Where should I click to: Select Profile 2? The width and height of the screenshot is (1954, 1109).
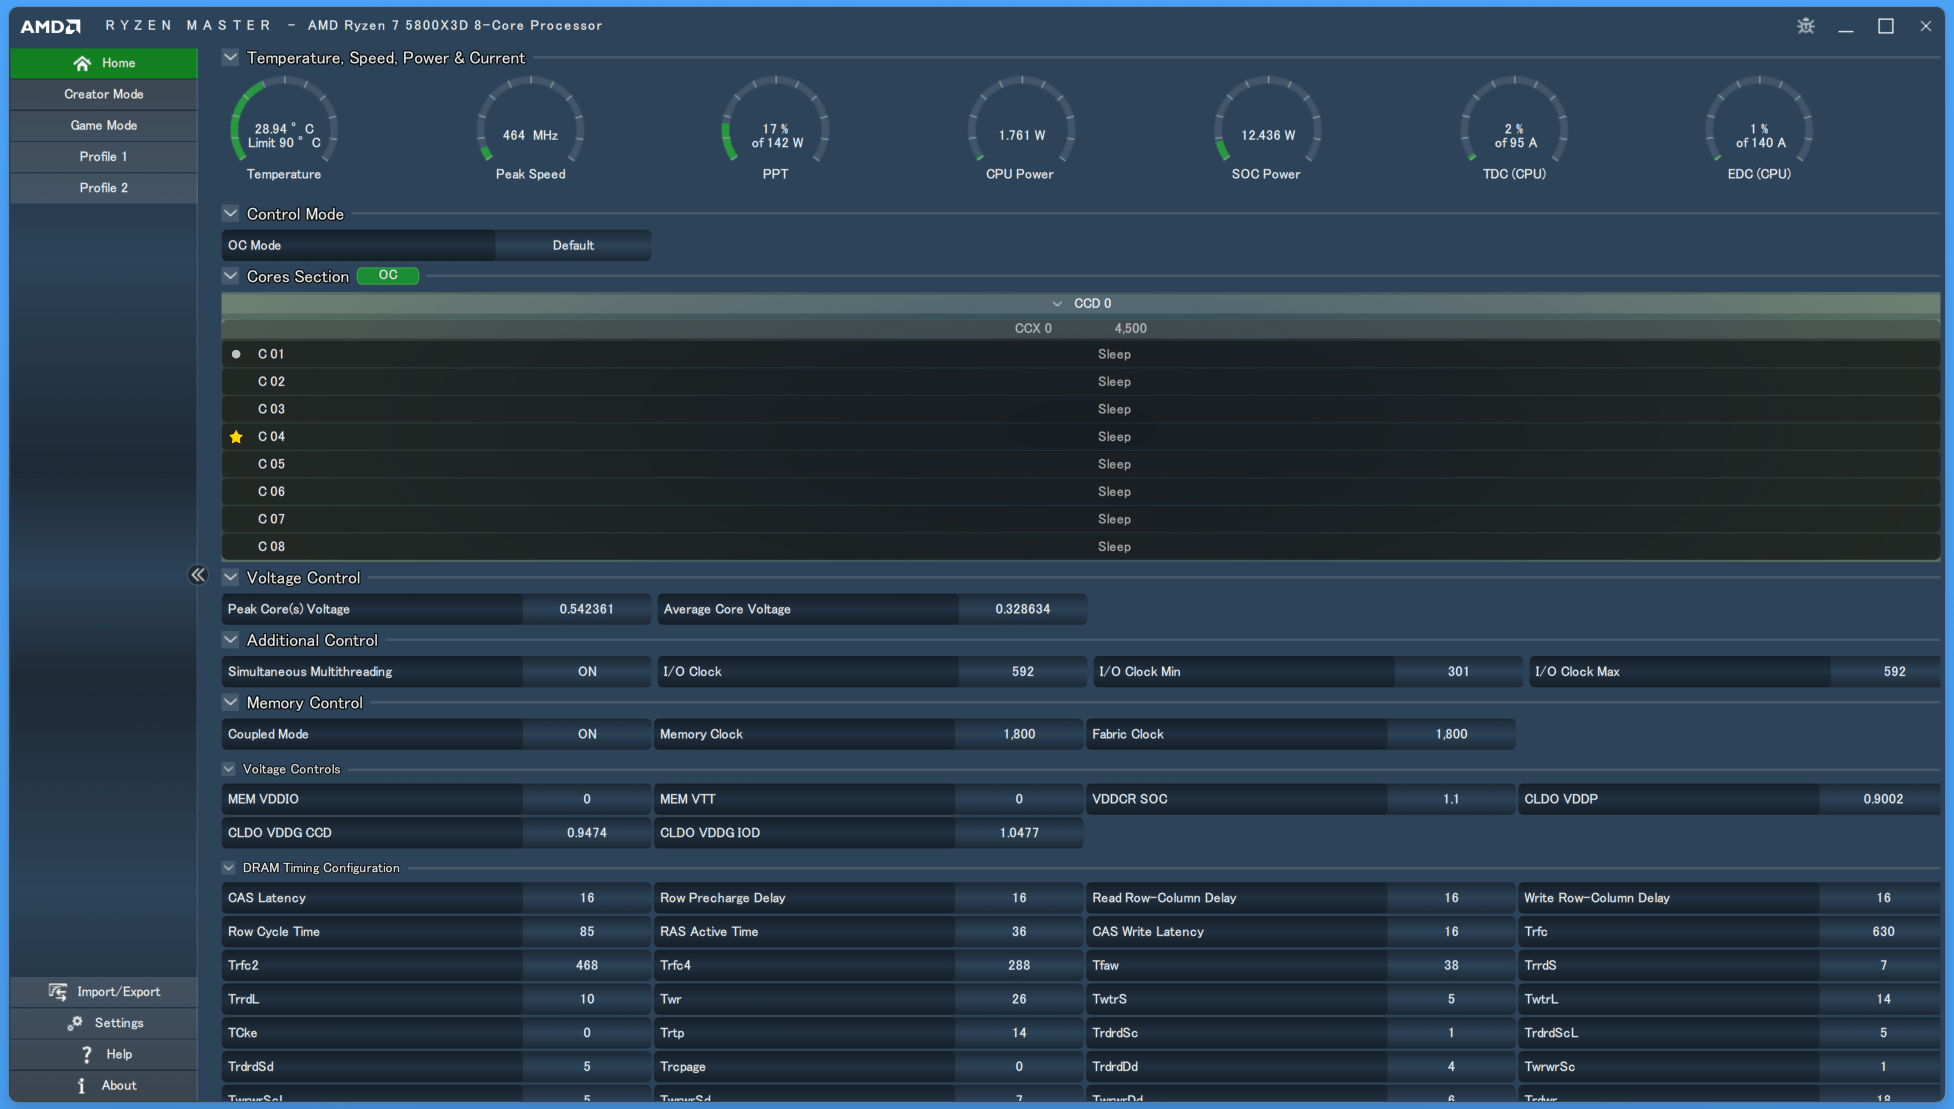[x=104, y=187]
